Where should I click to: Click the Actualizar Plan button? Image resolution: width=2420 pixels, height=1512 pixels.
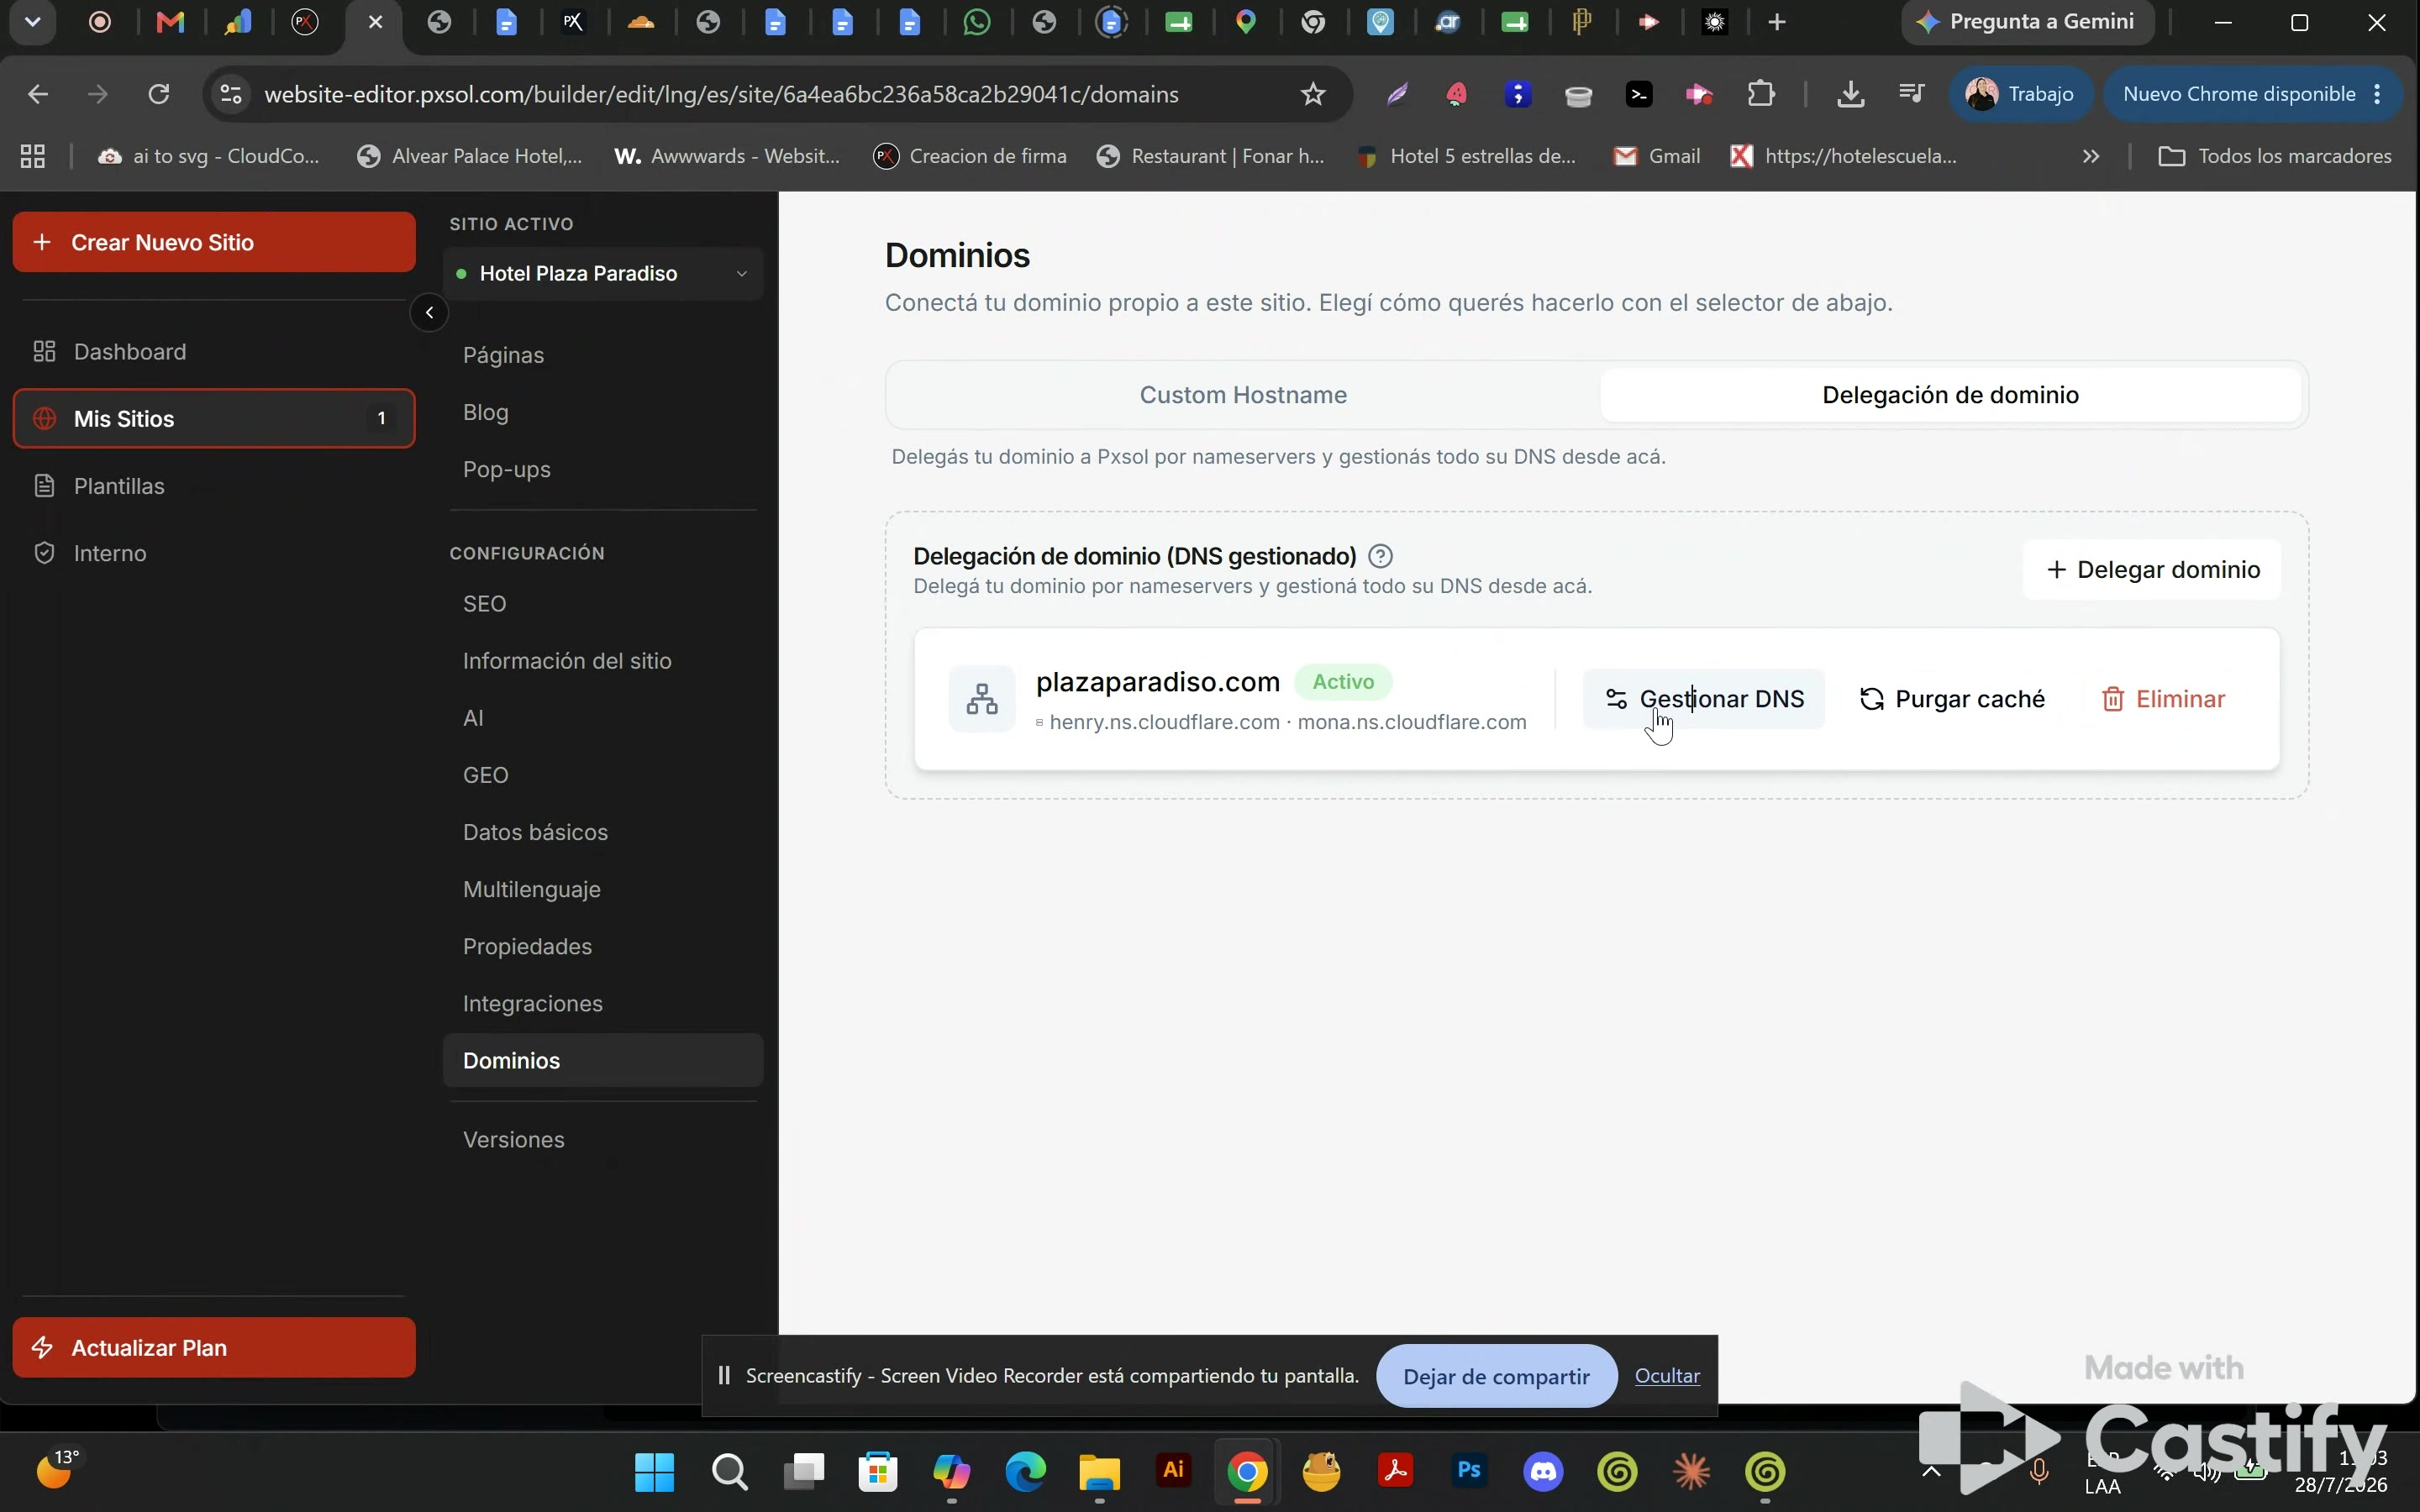[x=214, y=1348]
